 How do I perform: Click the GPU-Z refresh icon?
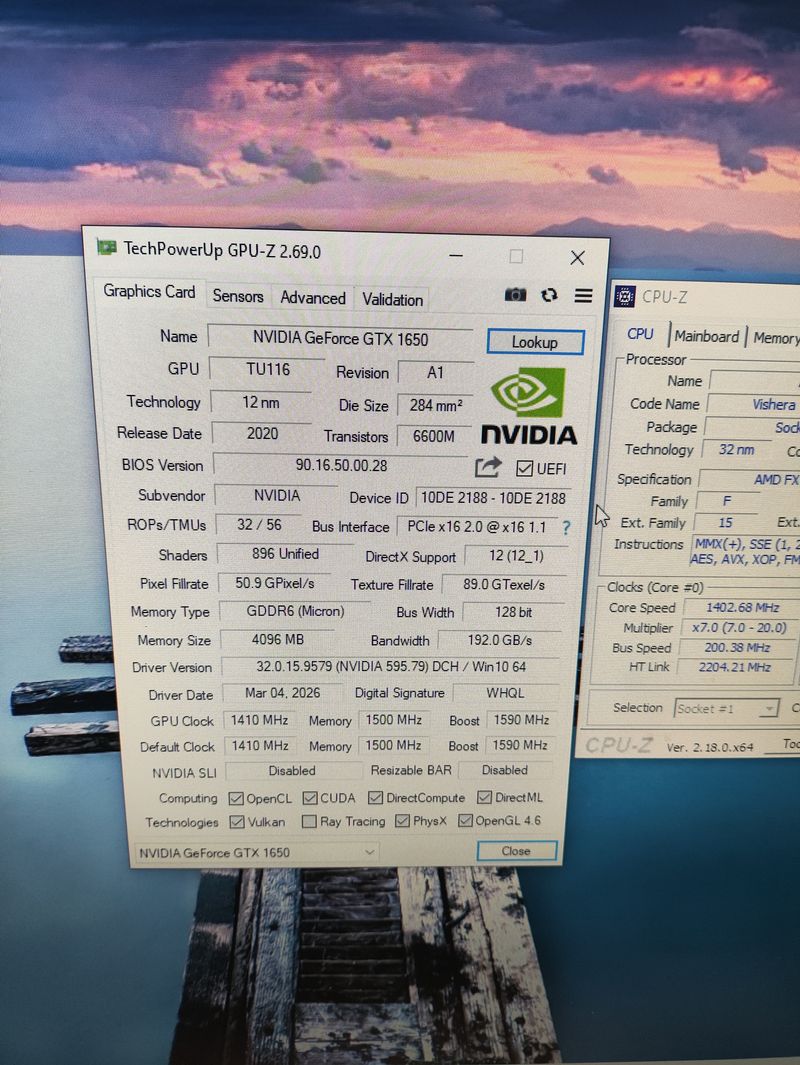click(x=549, y=295)
